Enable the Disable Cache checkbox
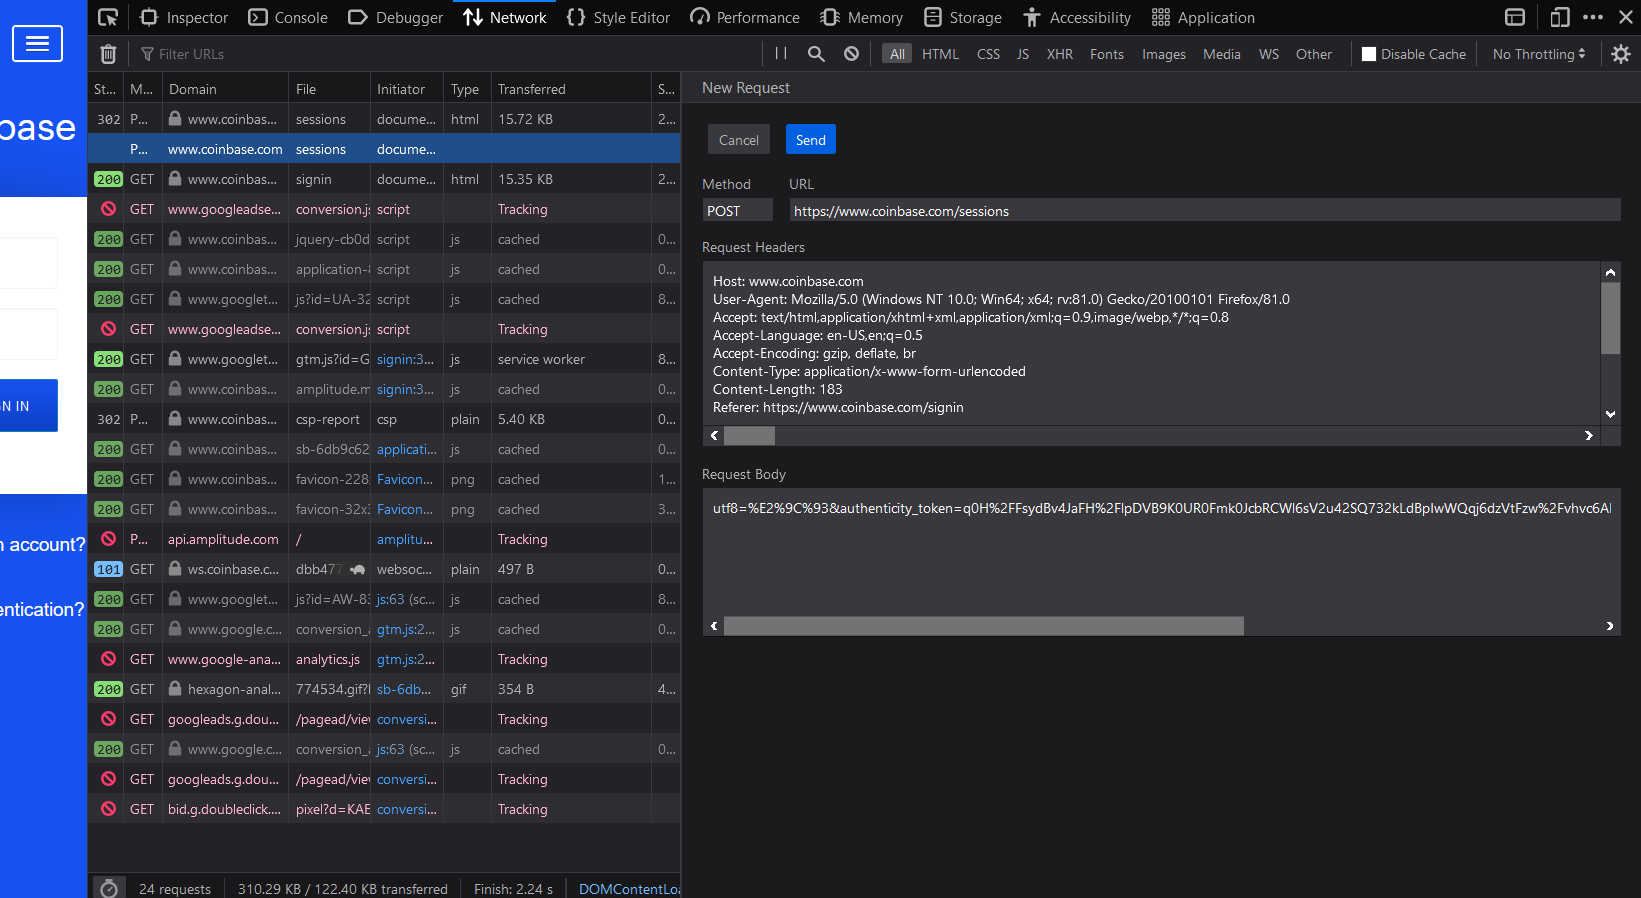Viewport: 1641px width, 898px height. (x=1369, y=54)
